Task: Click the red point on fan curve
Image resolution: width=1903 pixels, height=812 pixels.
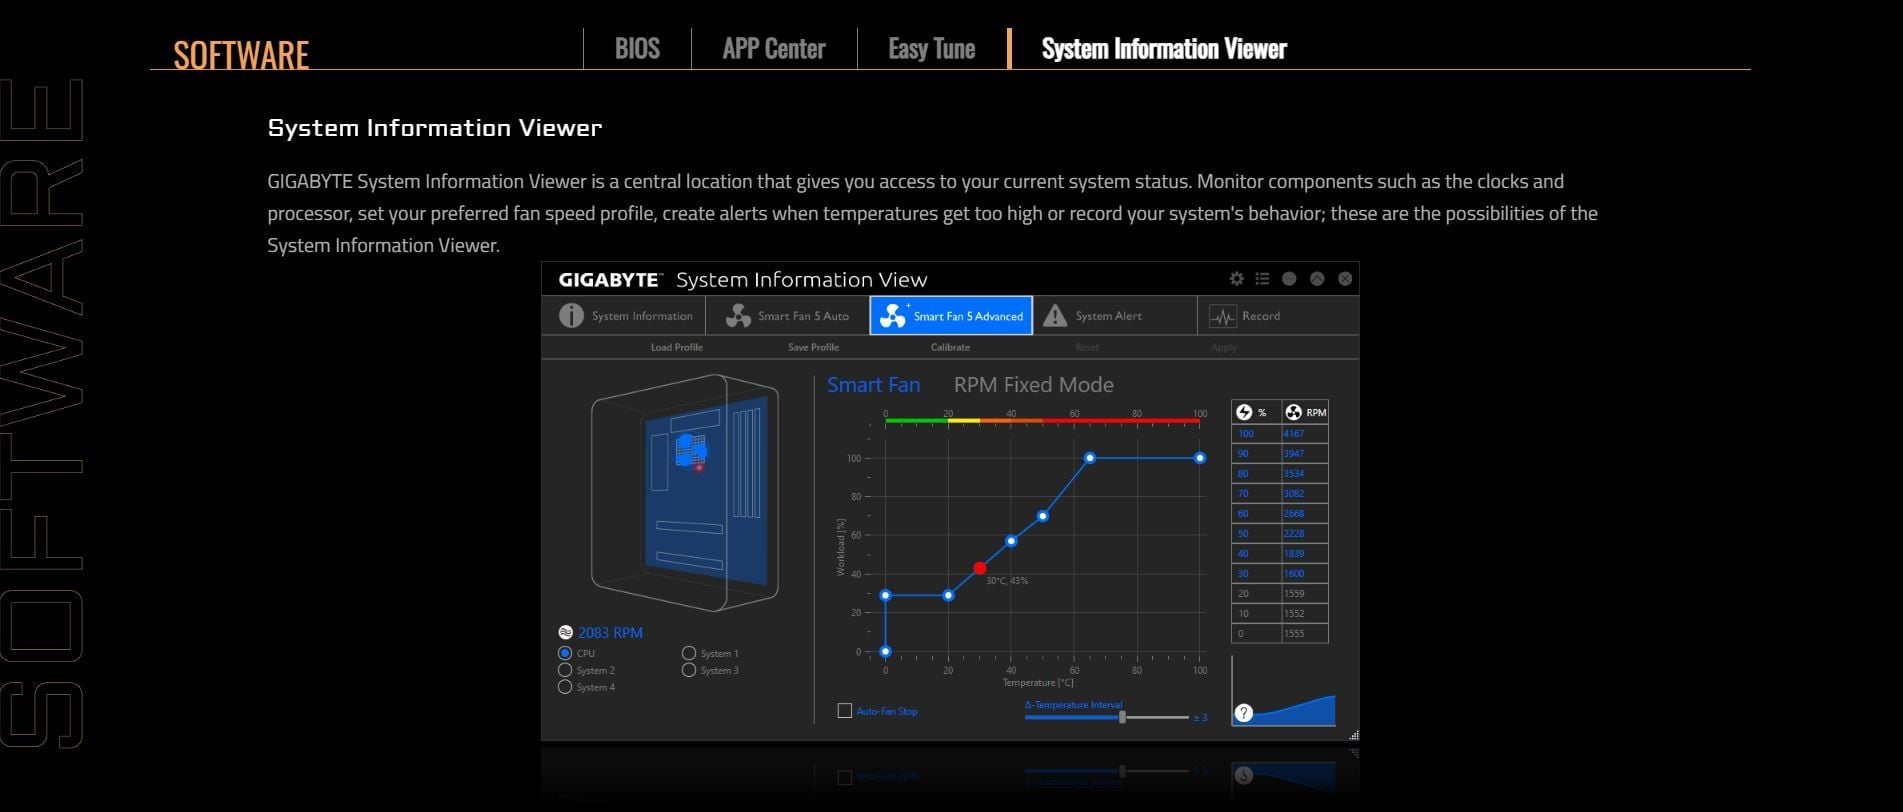Action: tap(980, 568)
